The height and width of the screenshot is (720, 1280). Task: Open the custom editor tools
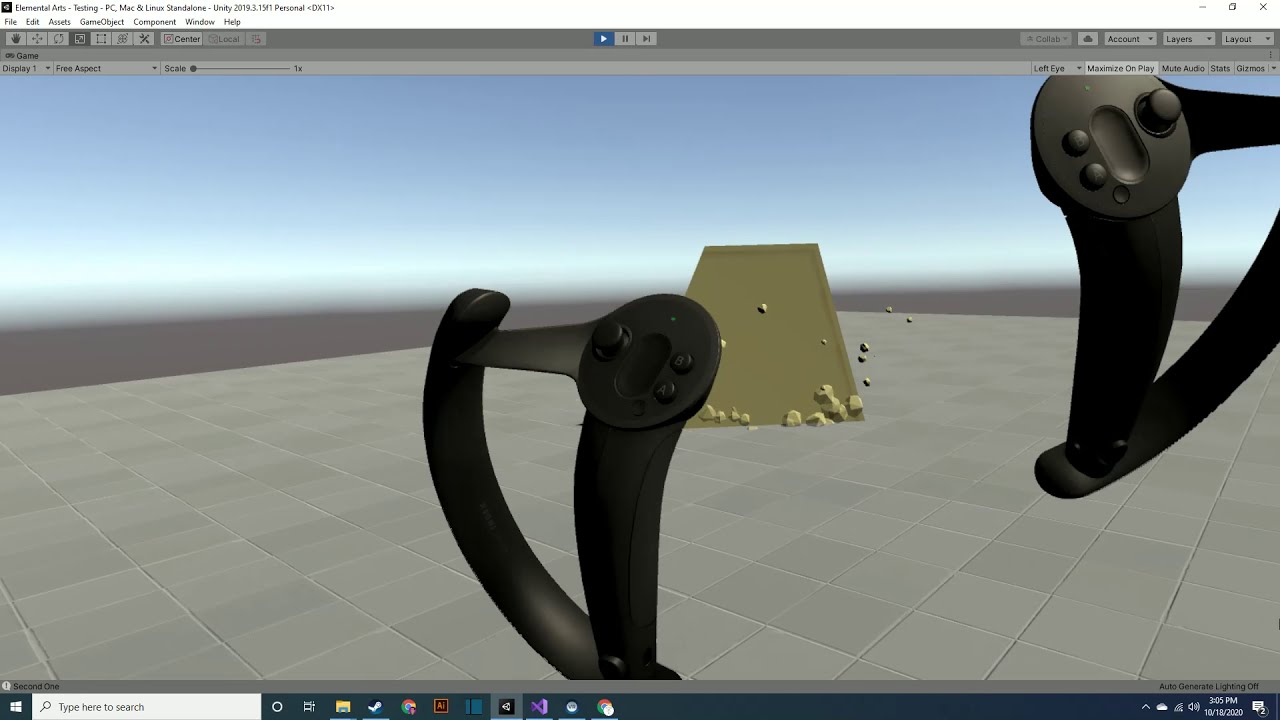click(x=144, y=39)
